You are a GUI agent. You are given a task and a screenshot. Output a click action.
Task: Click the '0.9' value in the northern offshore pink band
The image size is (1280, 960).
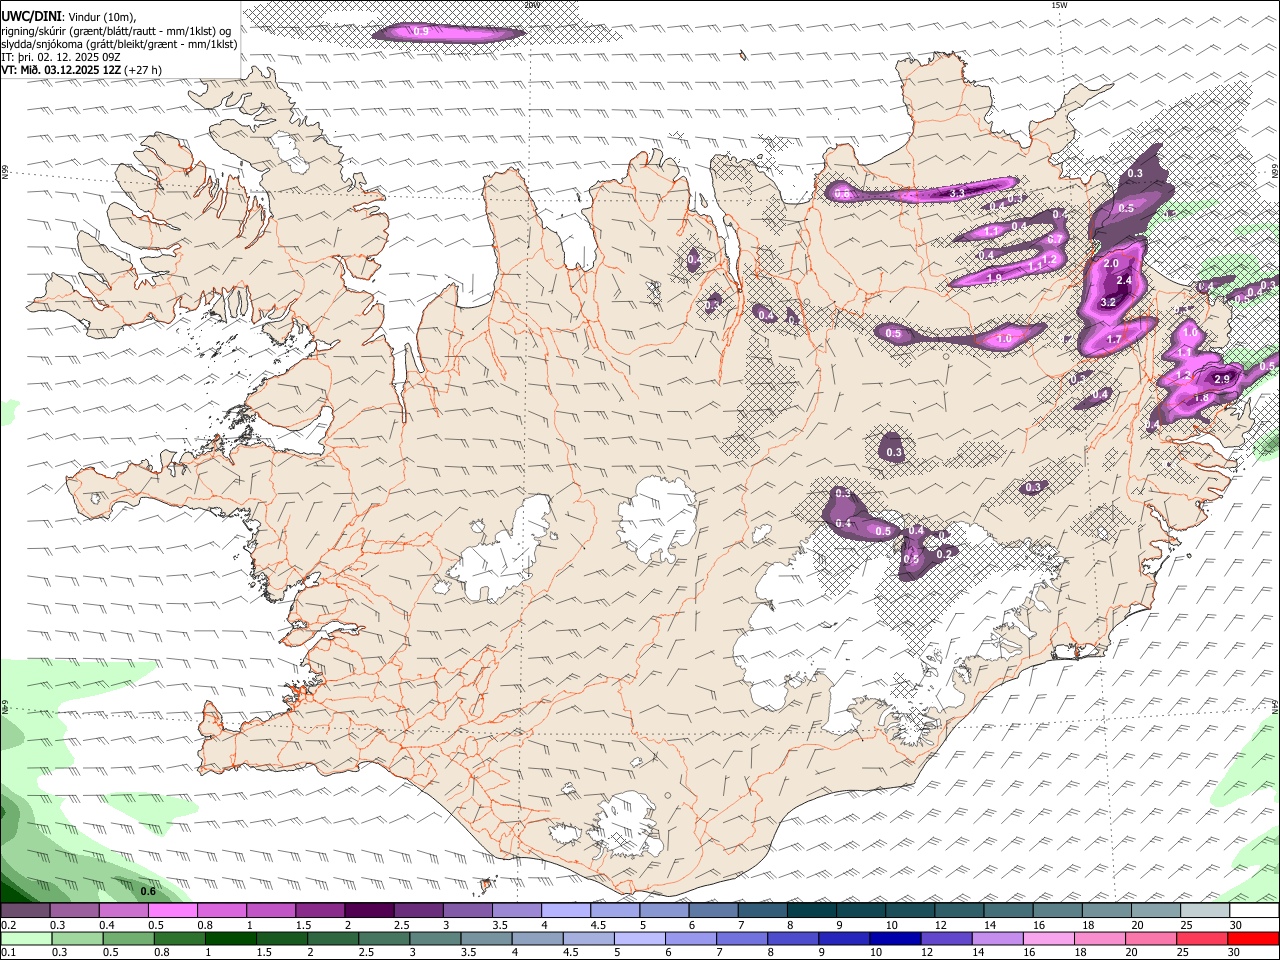[x=421, y=32]
